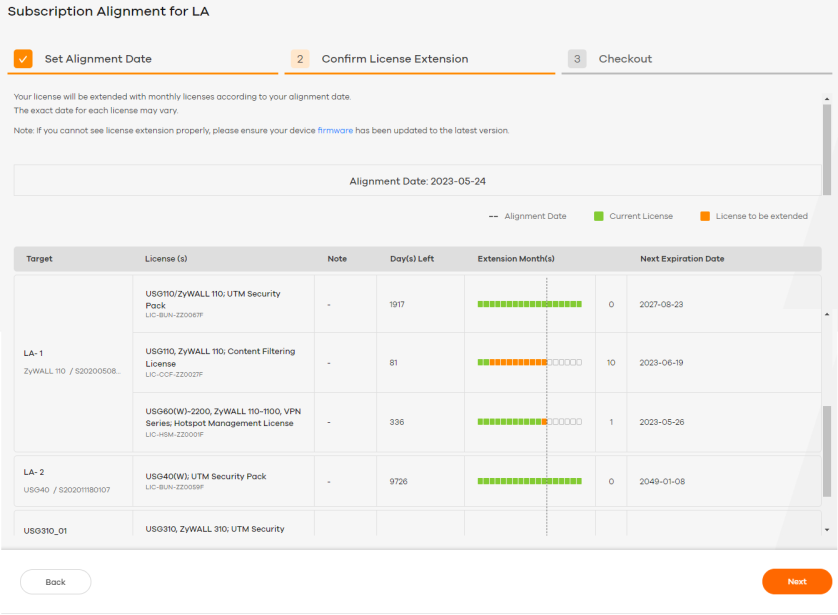Click the License (s) column header

(x=166, y=259)
